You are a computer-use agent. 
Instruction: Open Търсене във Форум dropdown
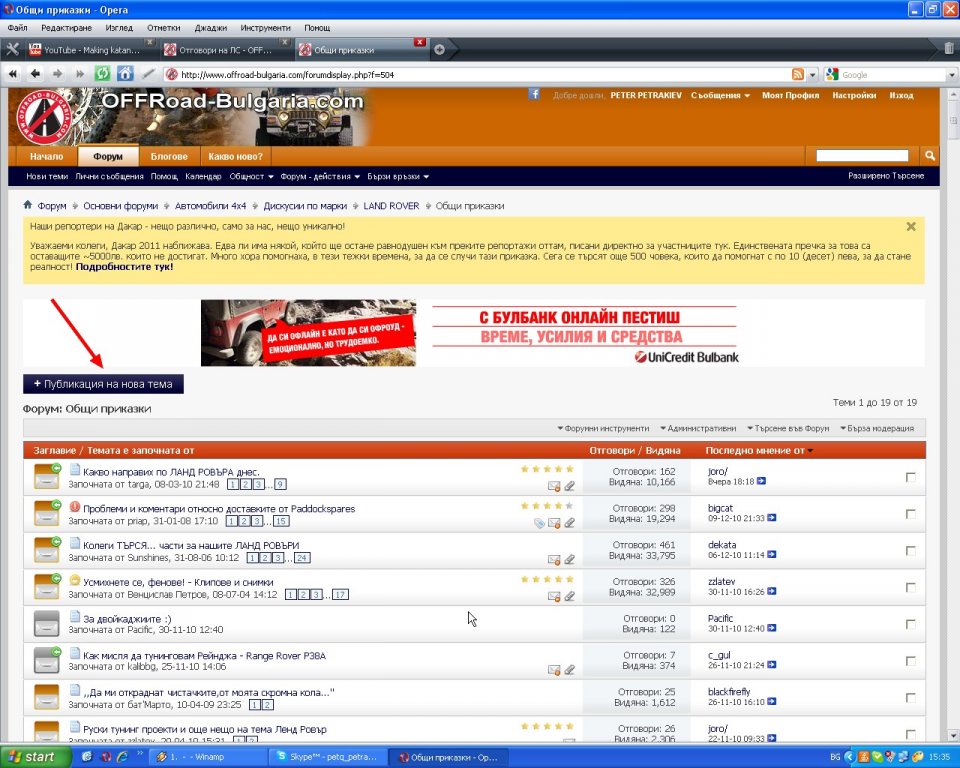point(788,429)
